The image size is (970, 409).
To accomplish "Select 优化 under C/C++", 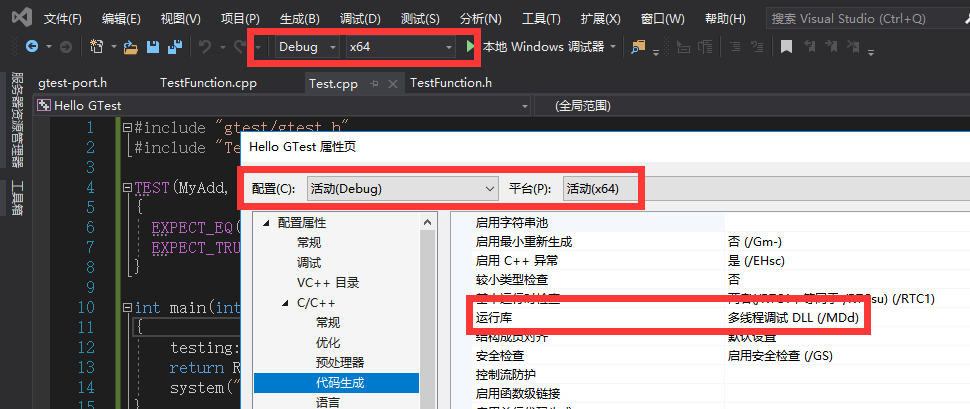I will 328,343.
